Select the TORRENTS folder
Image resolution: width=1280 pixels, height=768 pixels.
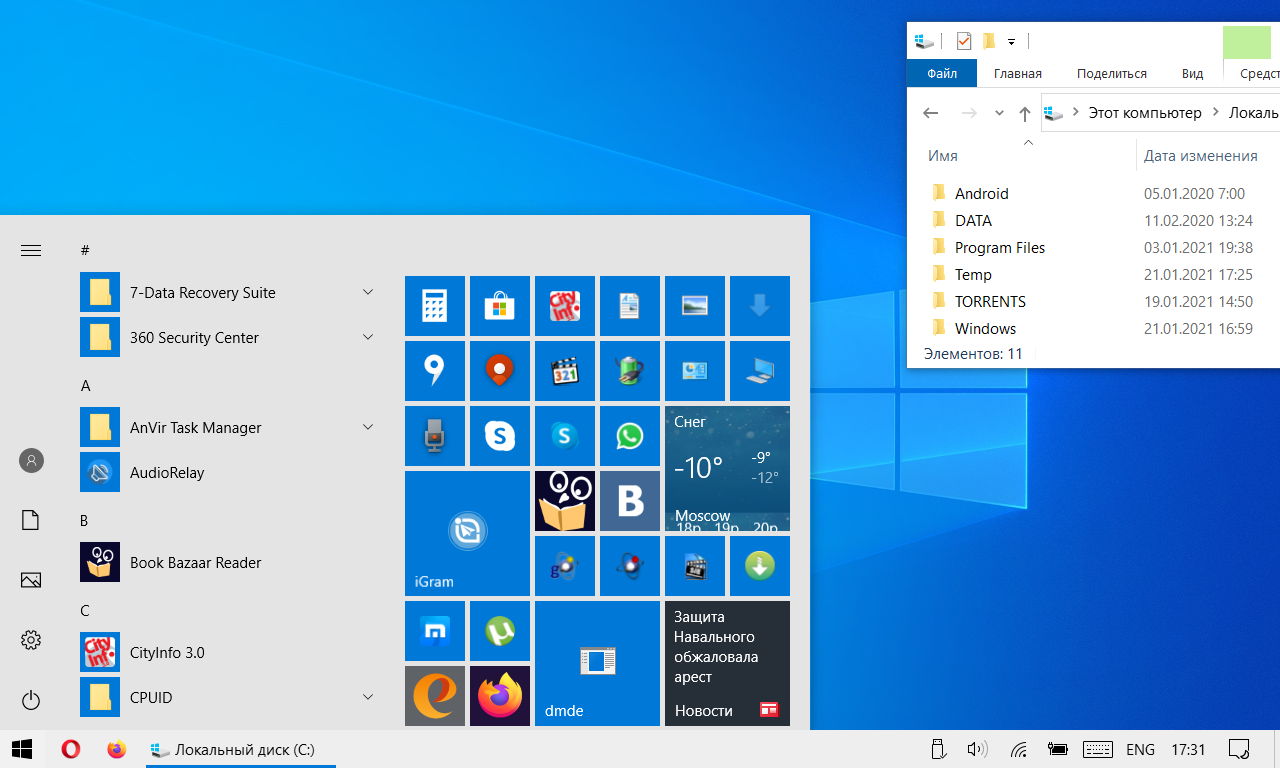click(978, 301)
